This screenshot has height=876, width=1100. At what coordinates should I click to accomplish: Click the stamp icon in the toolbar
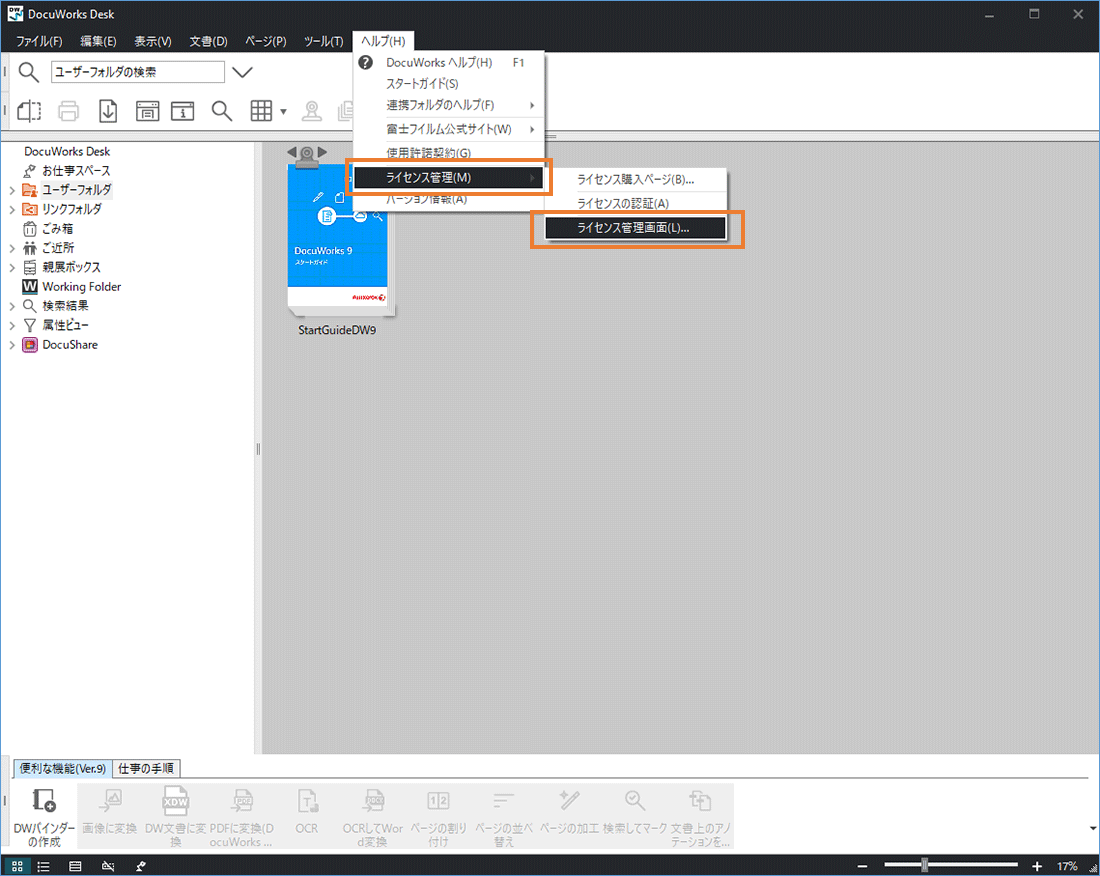pos(311,111)
